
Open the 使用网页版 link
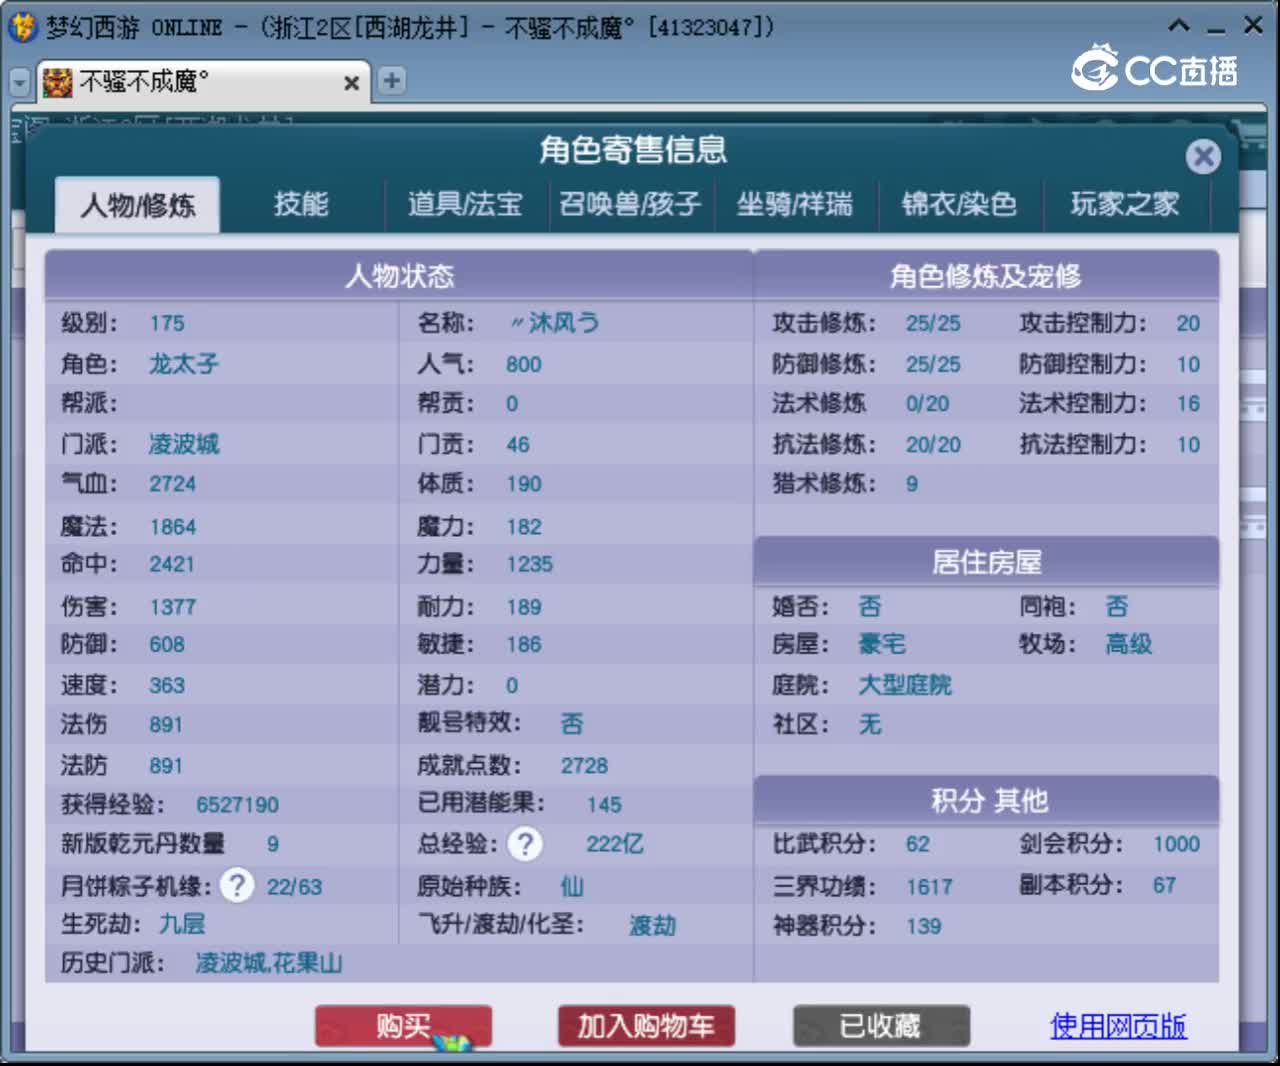1118,1026
